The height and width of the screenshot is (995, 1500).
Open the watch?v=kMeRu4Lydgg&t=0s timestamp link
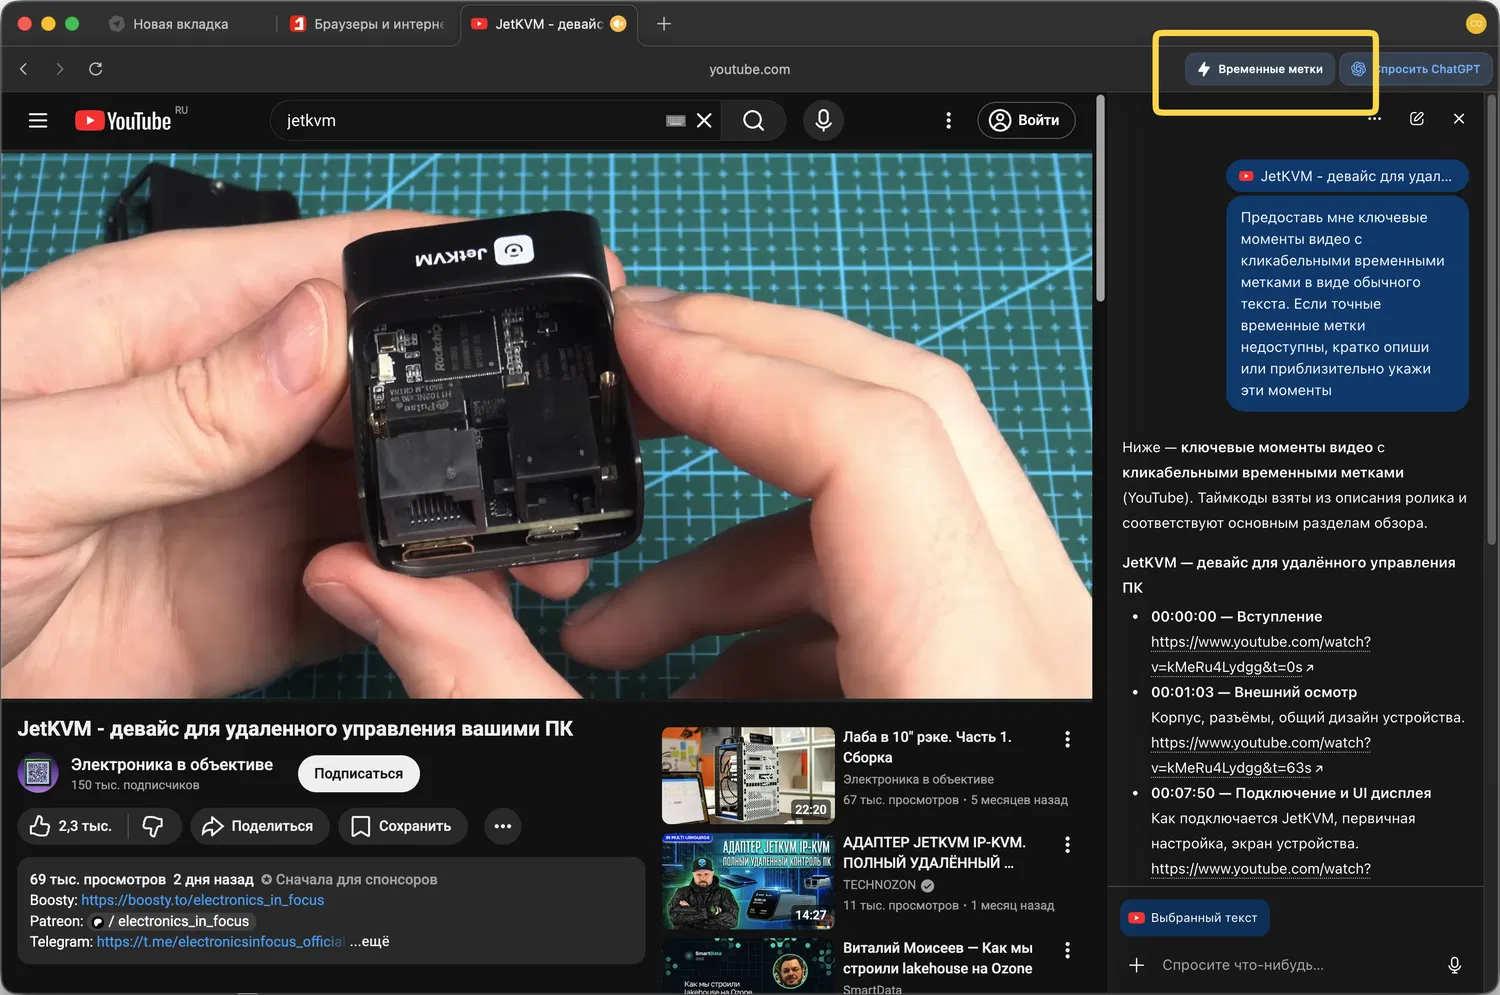click(1261, 654)
